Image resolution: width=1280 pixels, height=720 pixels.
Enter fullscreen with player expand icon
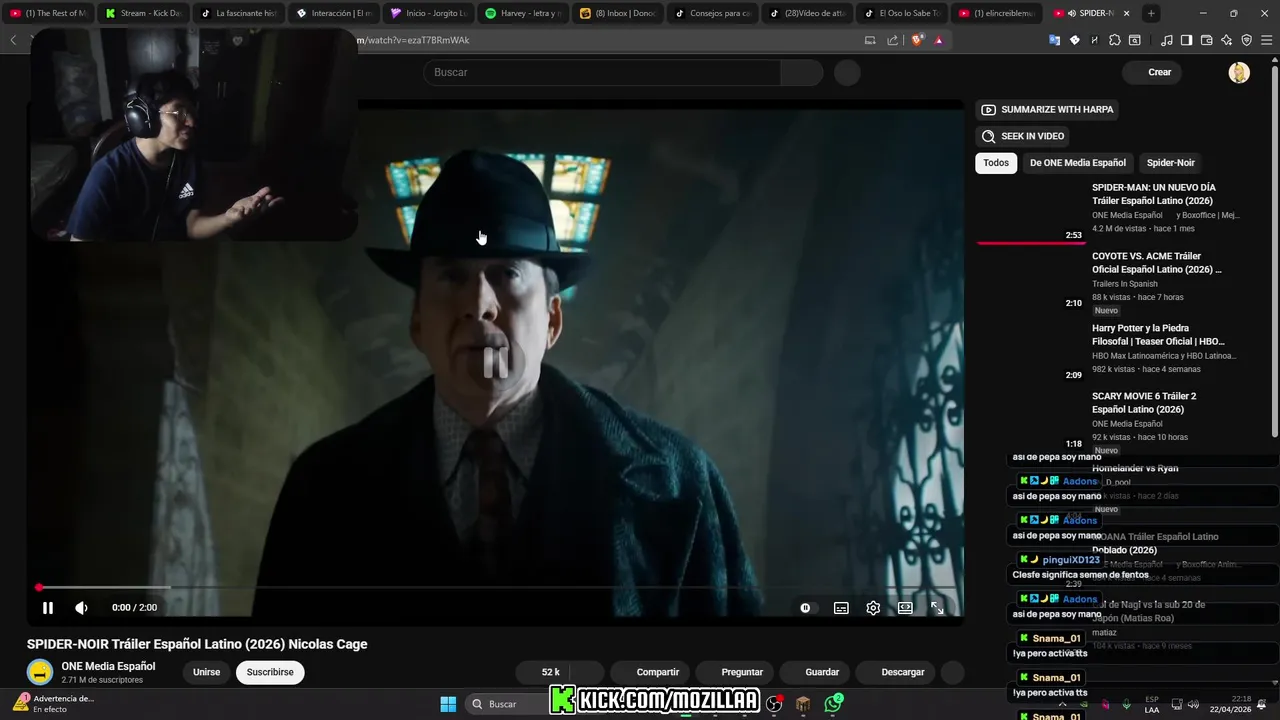(937, 607)
